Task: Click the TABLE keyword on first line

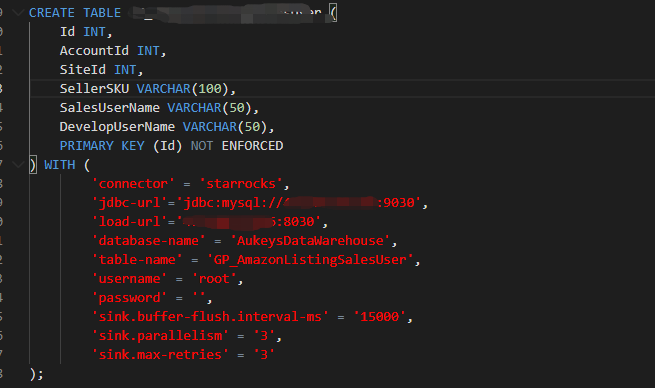Action: 102,13
